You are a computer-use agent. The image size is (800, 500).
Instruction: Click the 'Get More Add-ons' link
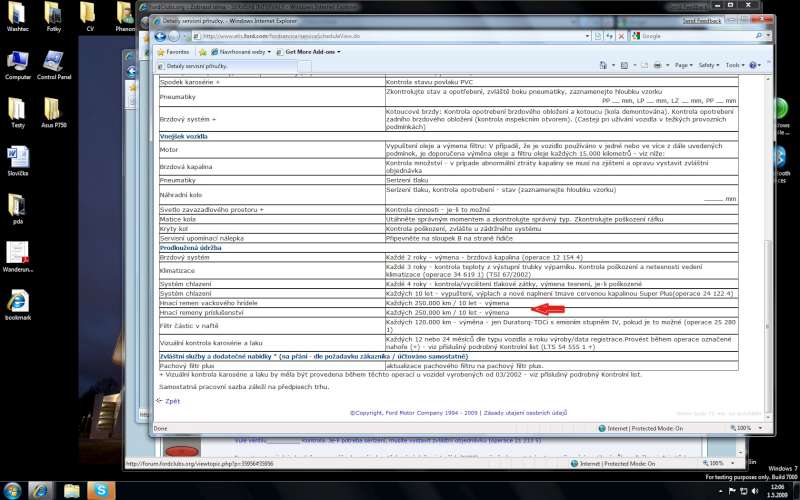[x=312, y=51]
